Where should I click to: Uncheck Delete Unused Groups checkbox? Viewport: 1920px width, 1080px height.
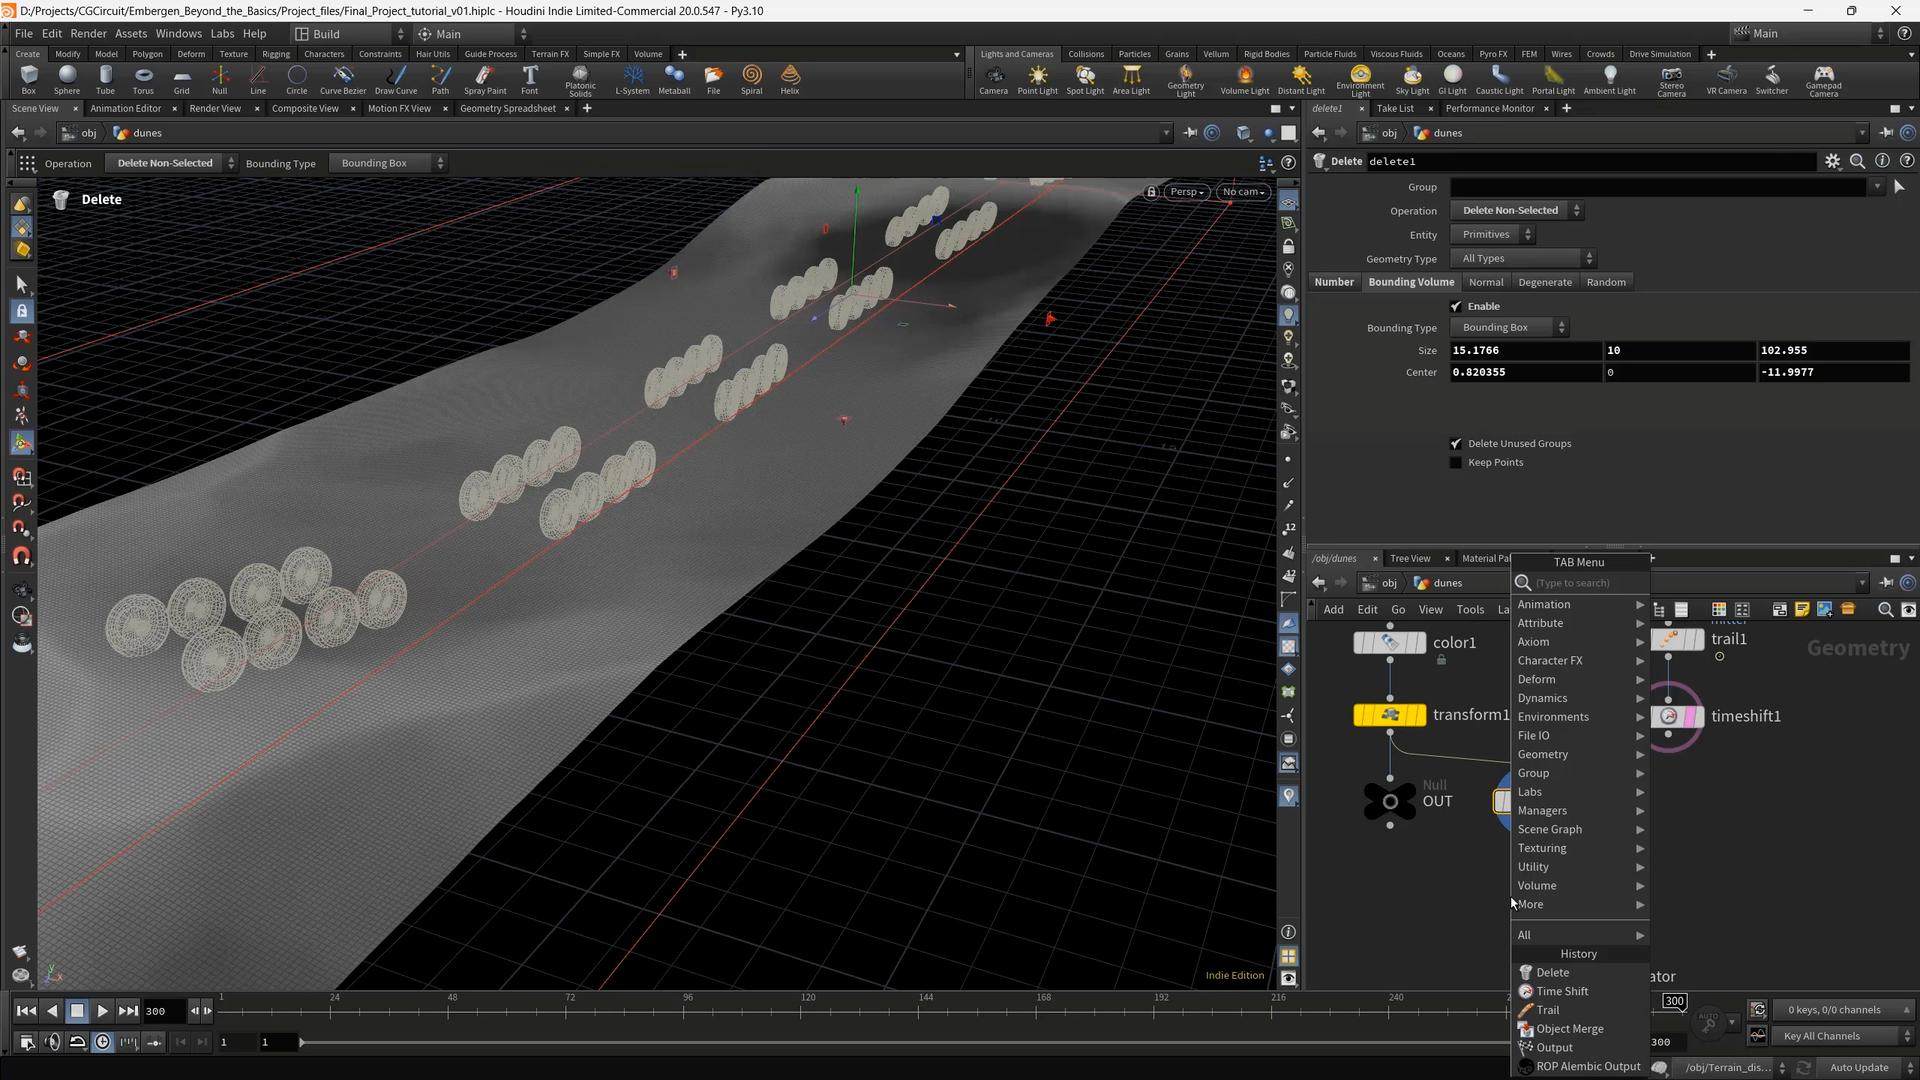point(1456,443)
